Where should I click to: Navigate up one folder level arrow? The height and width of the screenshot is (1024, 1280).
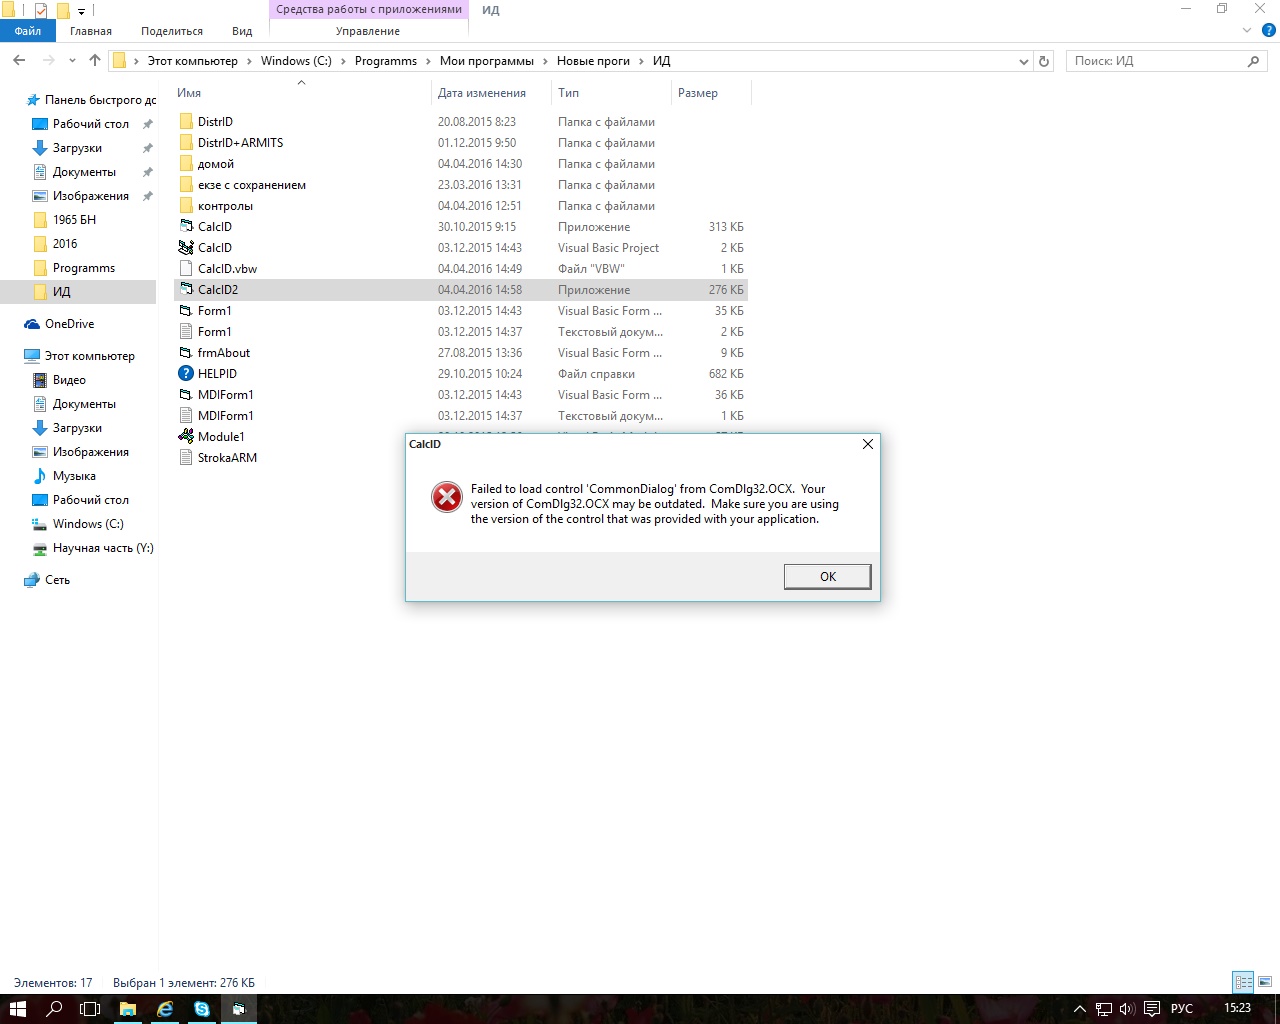95,61
